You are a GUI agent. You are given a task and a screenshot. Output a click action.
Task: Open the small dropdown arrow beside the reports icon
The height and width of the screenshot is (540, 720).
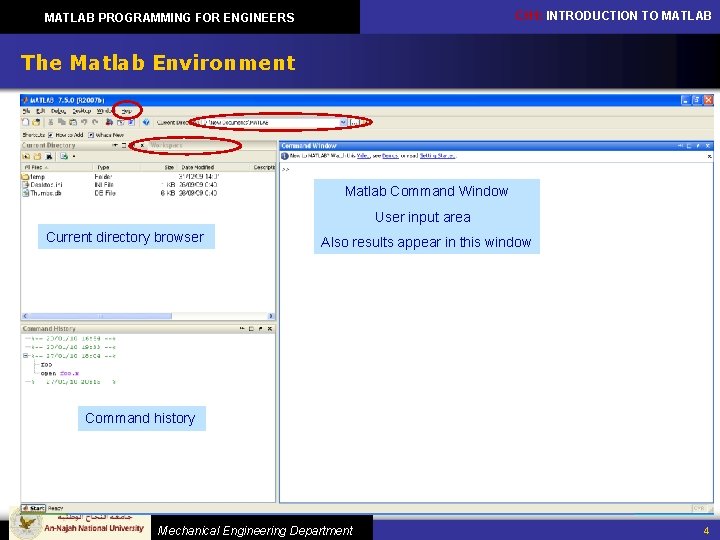pos(74,157)
